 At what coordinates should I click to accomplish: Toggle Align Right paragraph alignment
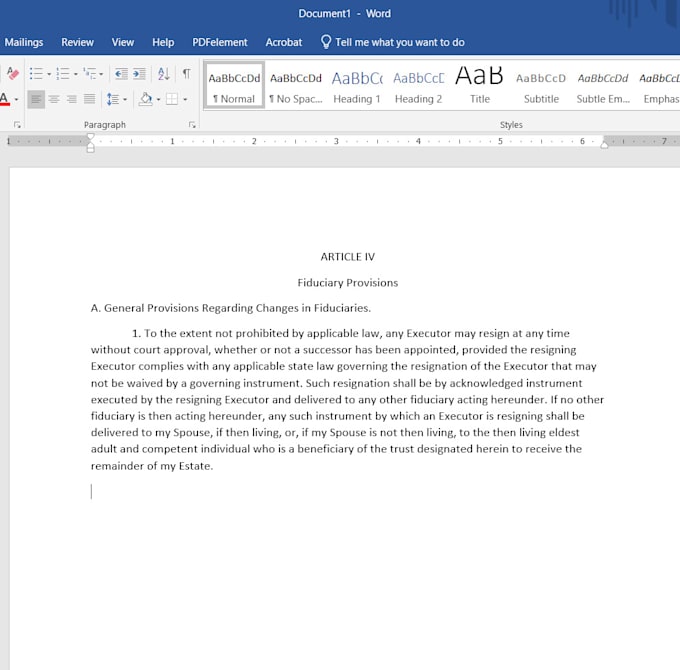click(72, 99)
